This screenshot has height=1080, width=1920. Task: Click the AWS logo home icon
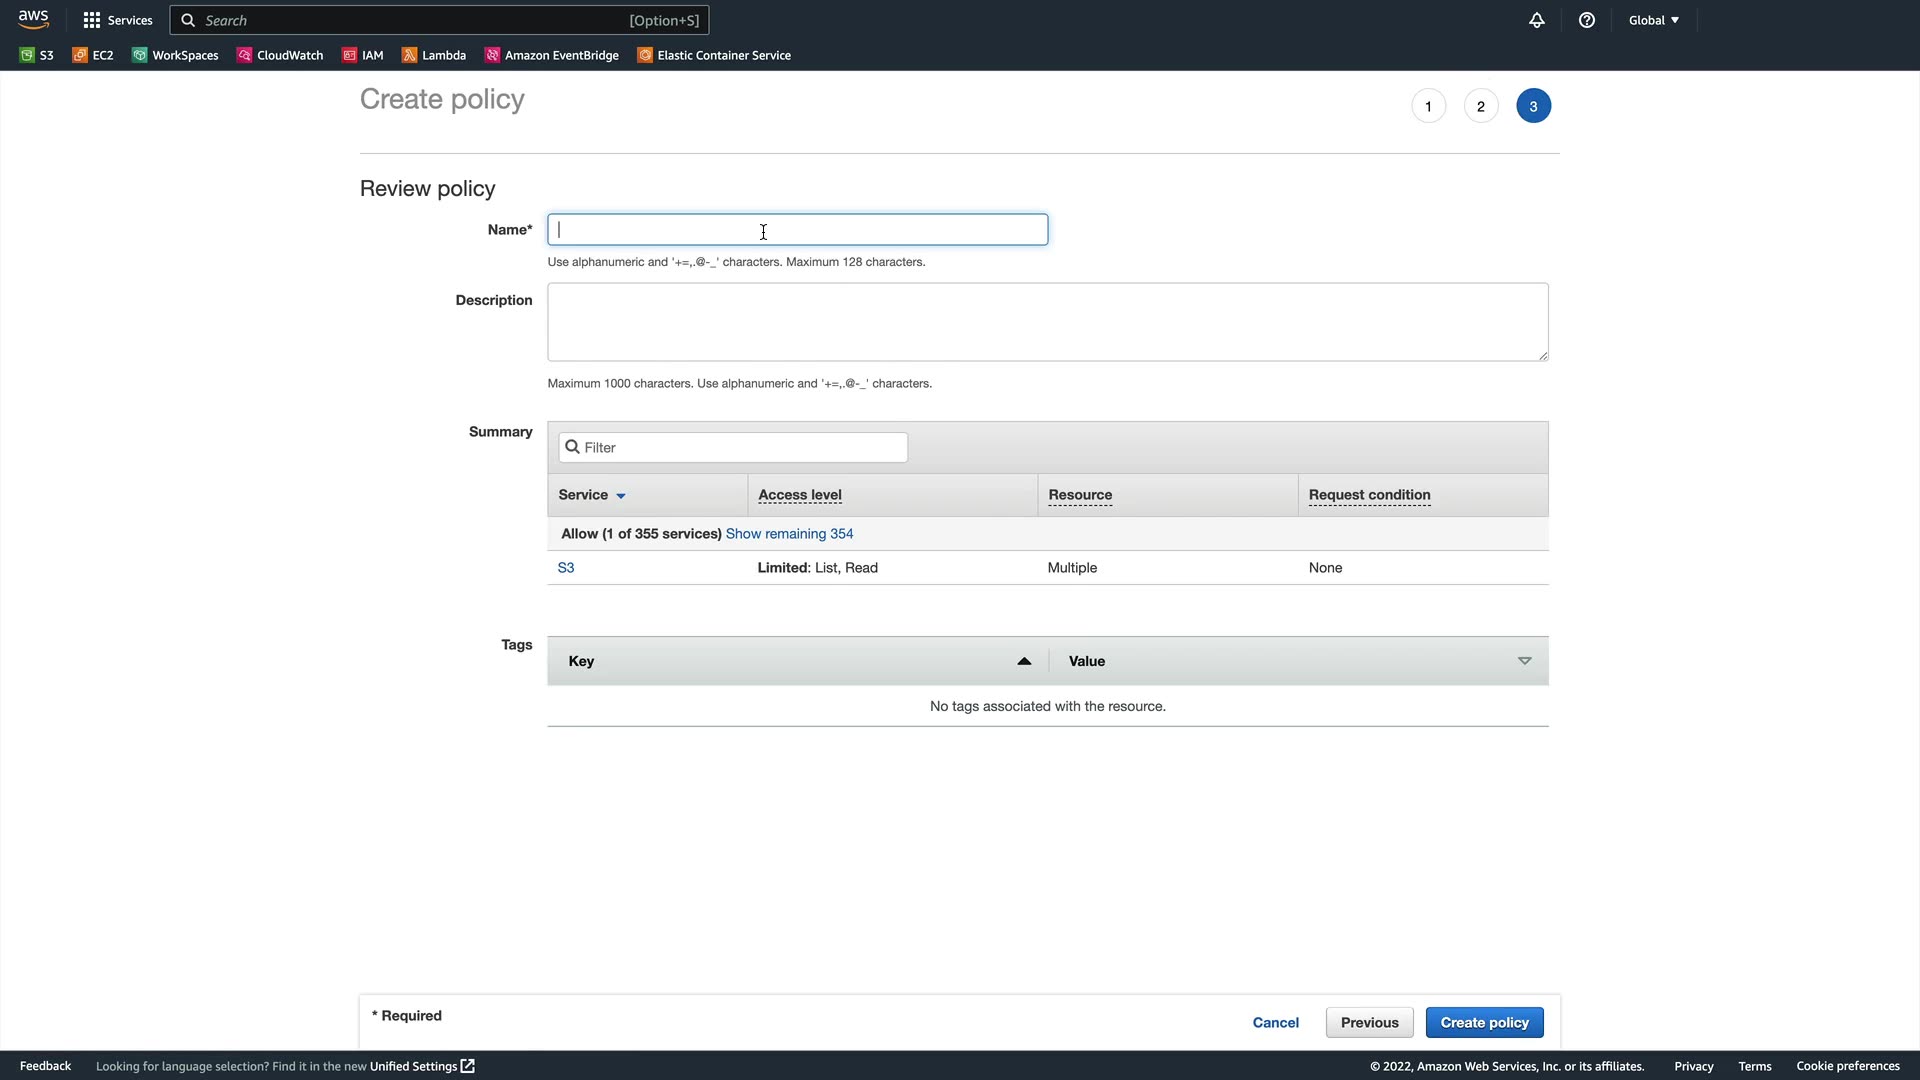[33, 19]
